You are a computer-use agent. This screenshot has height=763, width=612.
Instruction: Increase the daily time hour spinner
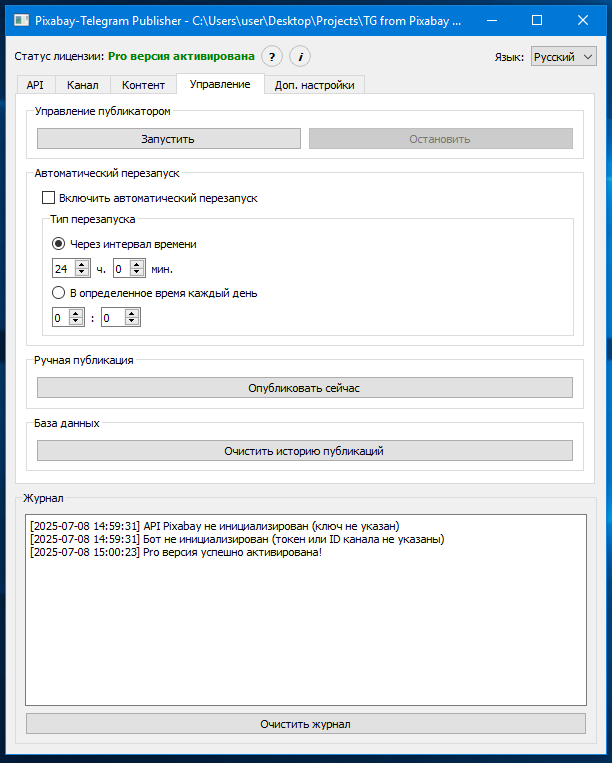click(x=76, y=314)
